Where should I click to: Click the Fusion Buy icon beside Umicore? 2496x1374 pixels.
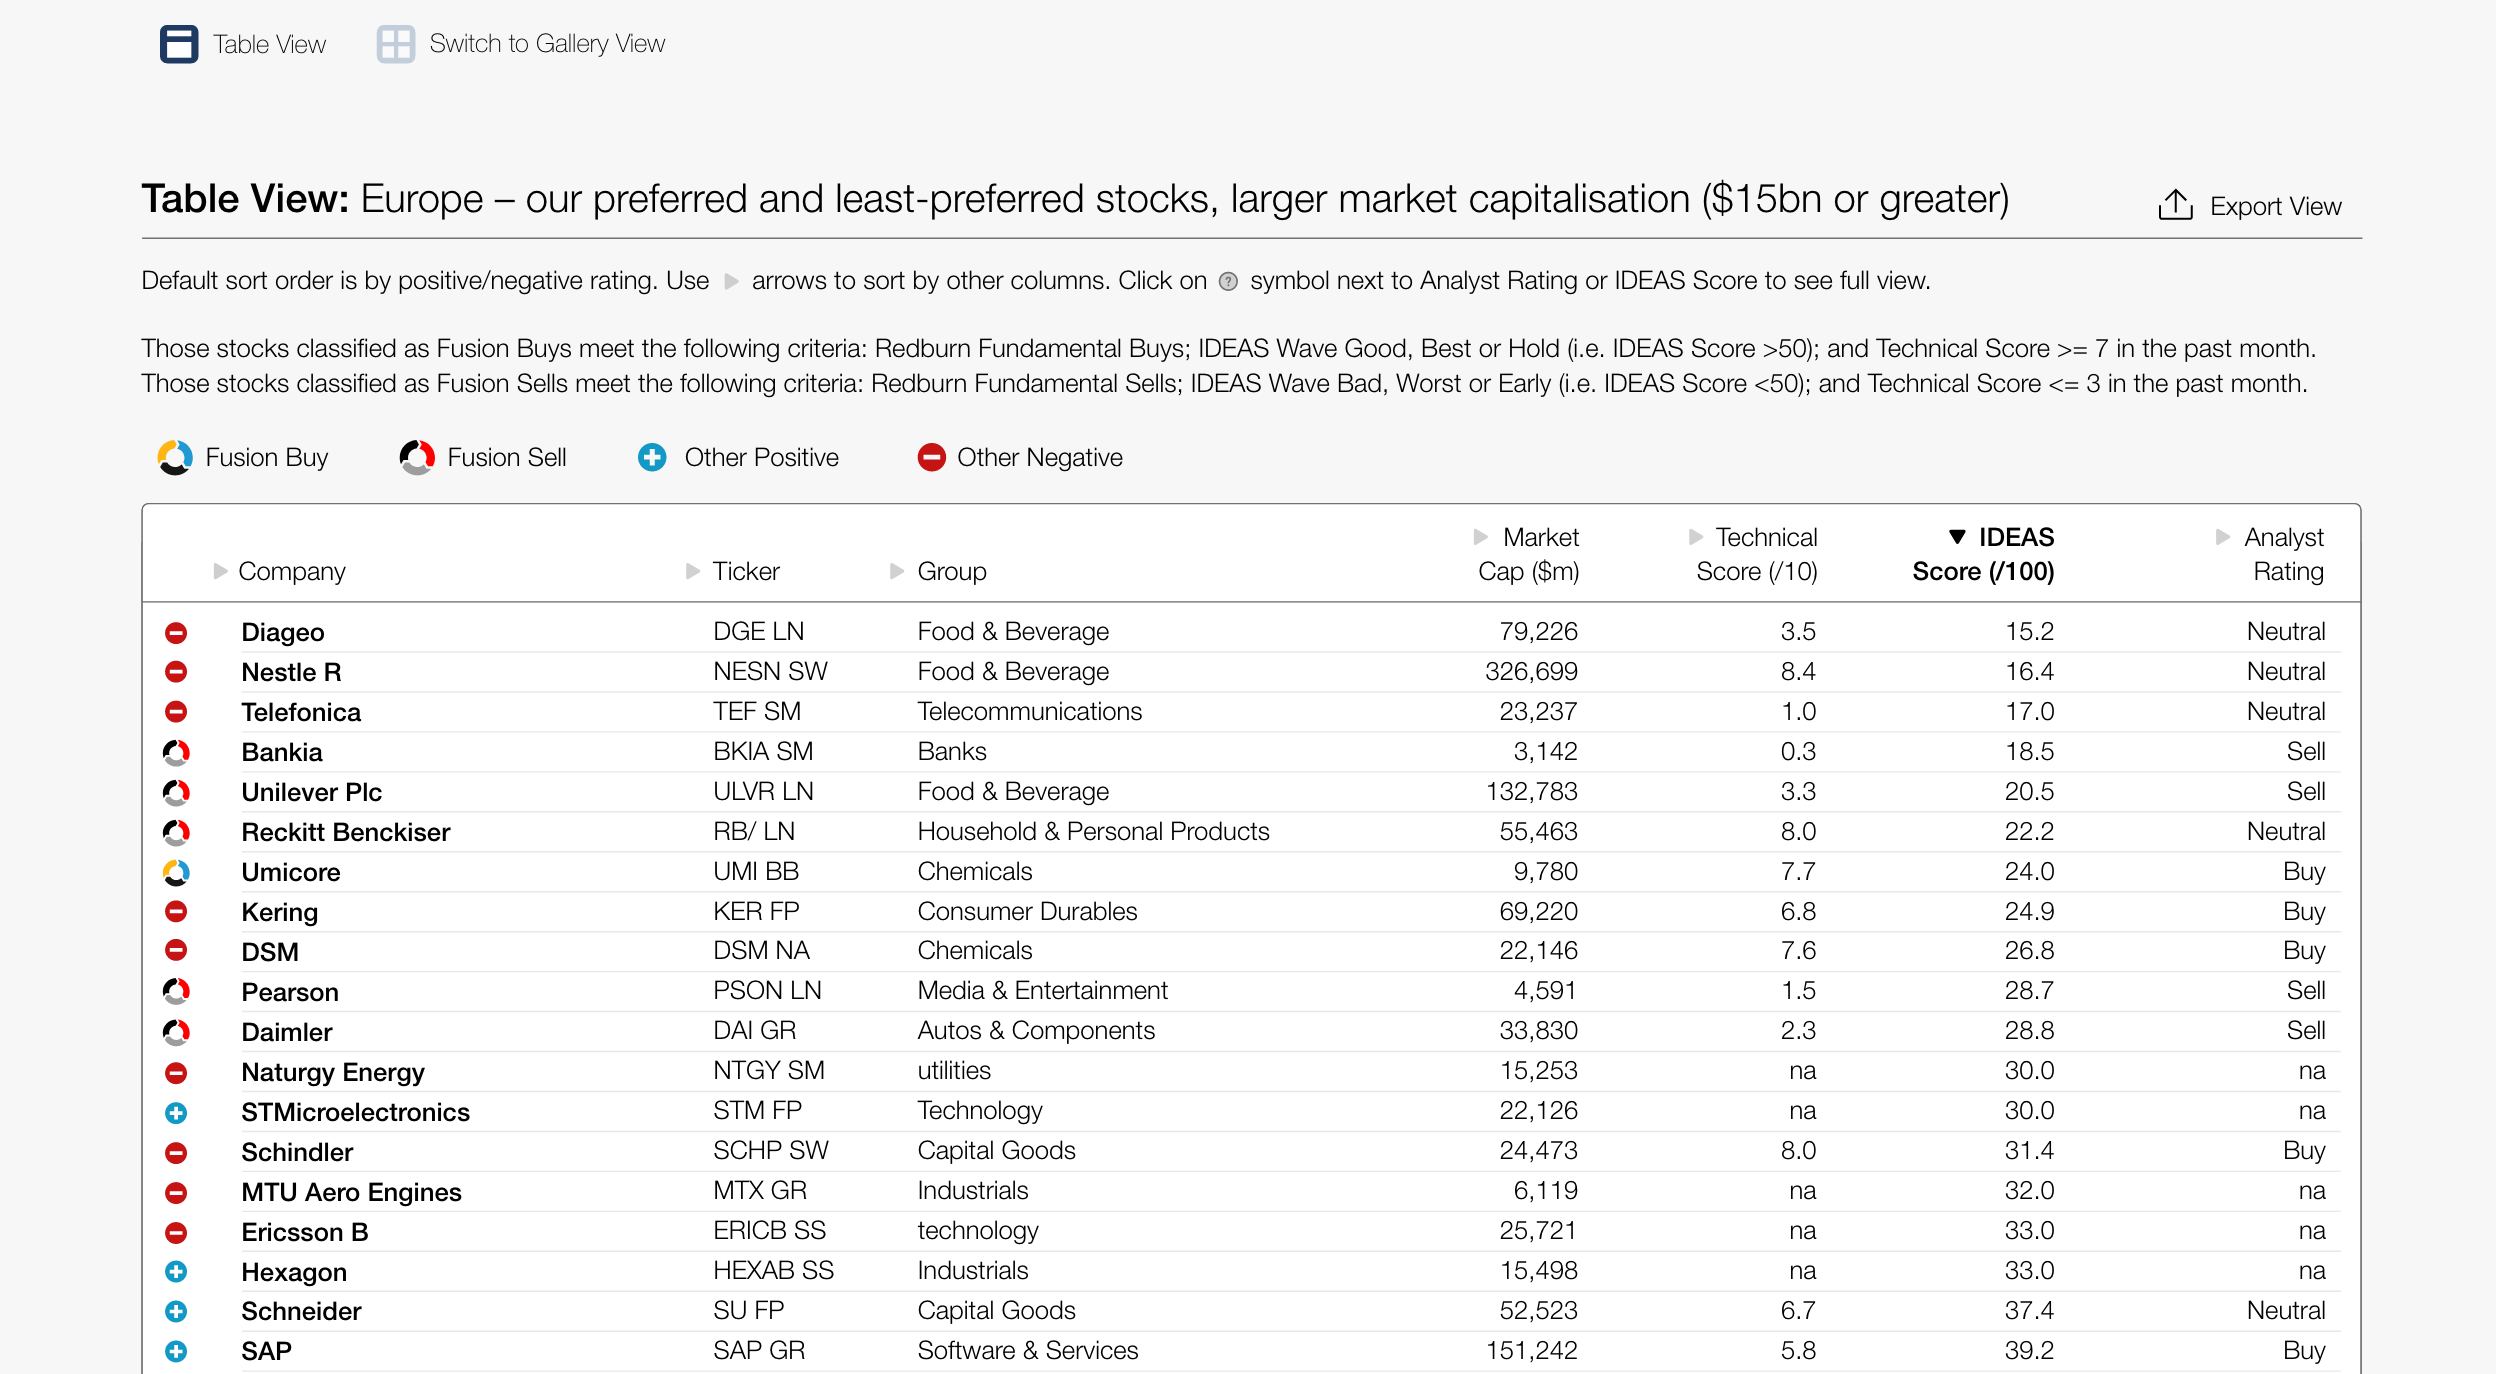(x=176, y=872)
